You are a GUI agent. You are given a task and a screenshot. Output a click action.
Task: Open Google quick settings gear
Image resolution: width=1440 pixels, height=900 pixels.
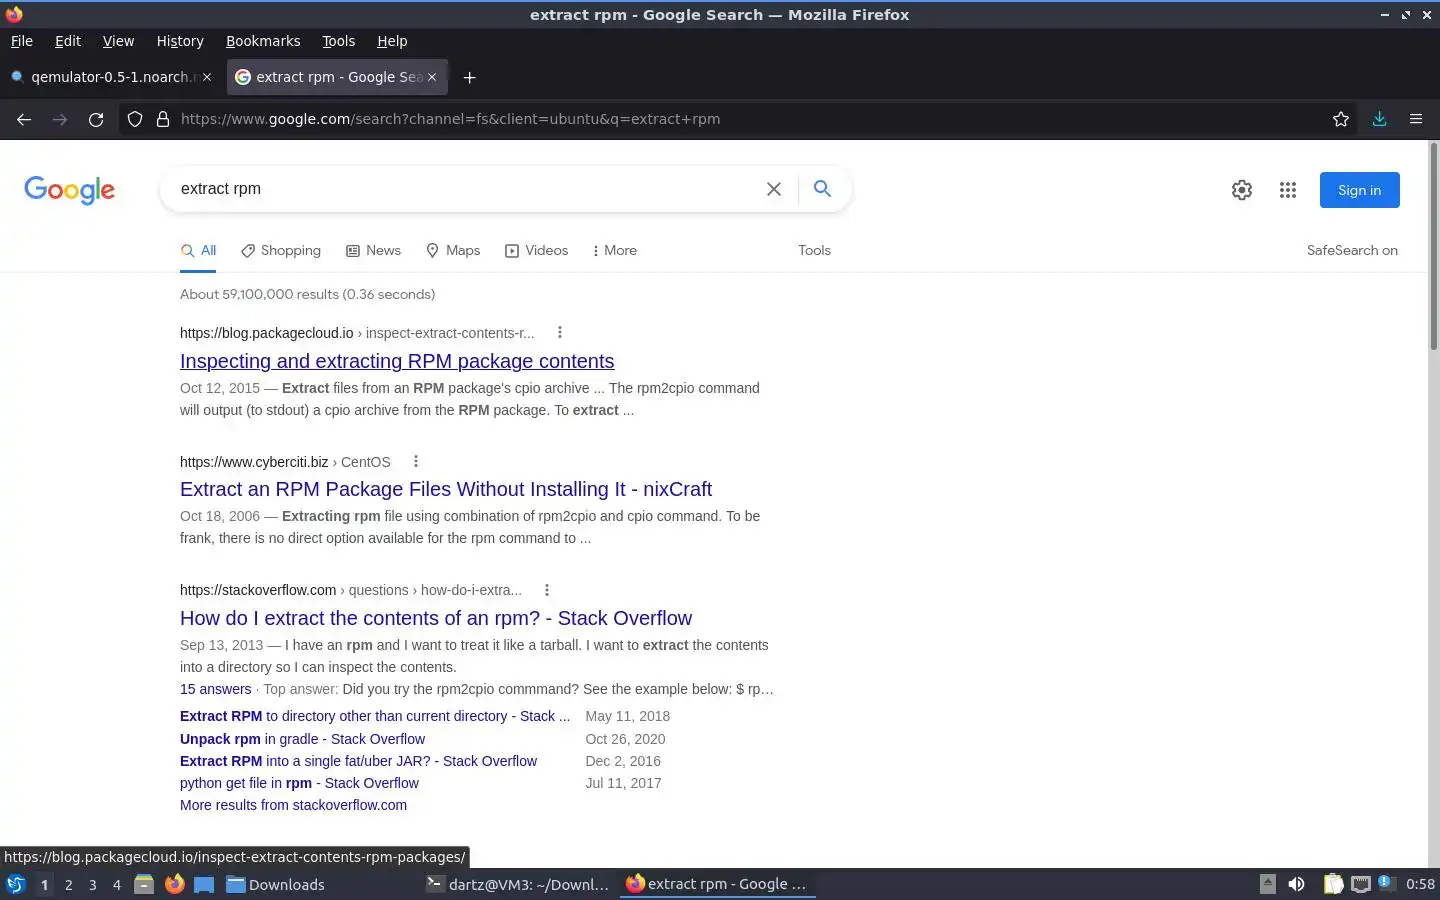coord(1242,190)
